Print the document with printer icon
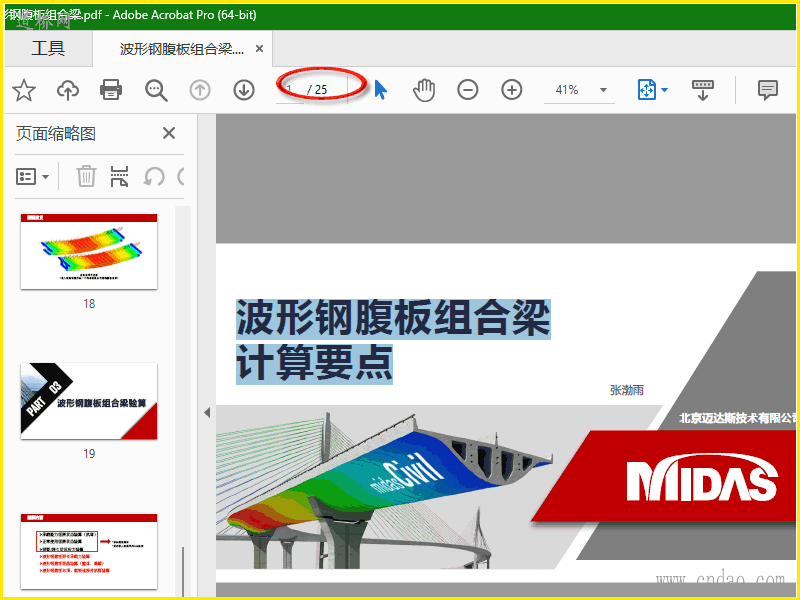This screenshot has height=600, width=800. point(111,90)
